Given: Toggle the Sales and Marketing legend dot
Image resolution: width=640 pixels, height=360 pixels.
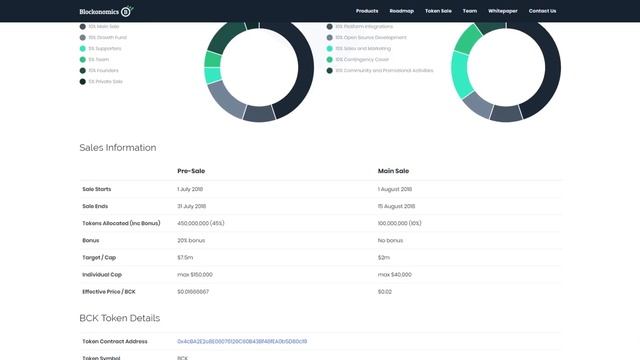Looking at the screenshot, I should [329, 49].
